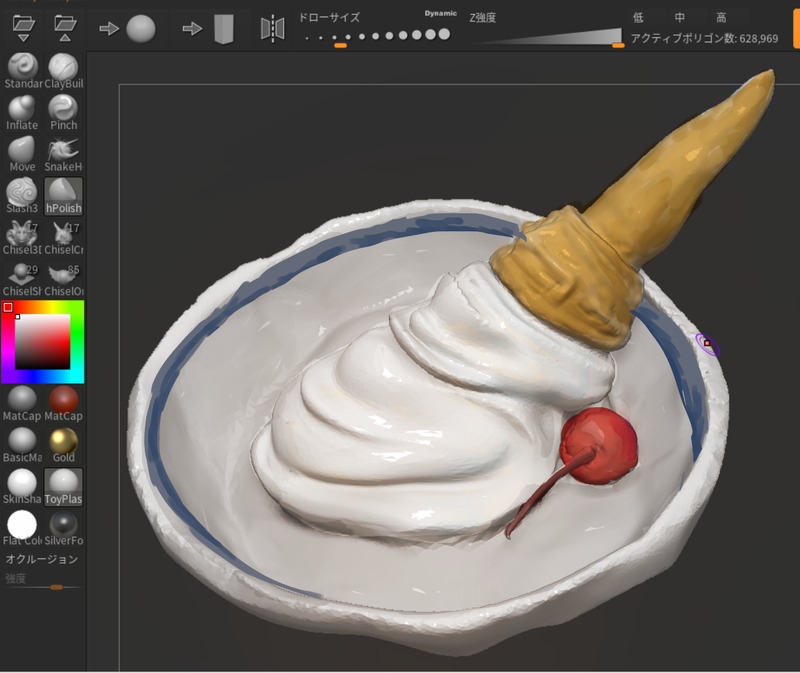Select the Inflate brush
800x673 pixels.
22,112
